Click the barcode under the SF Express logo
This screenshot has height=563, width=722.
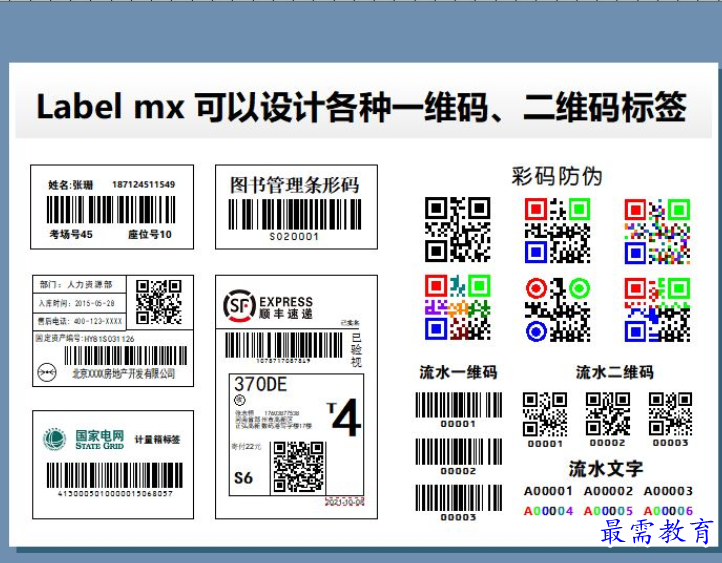pos(283,345)
